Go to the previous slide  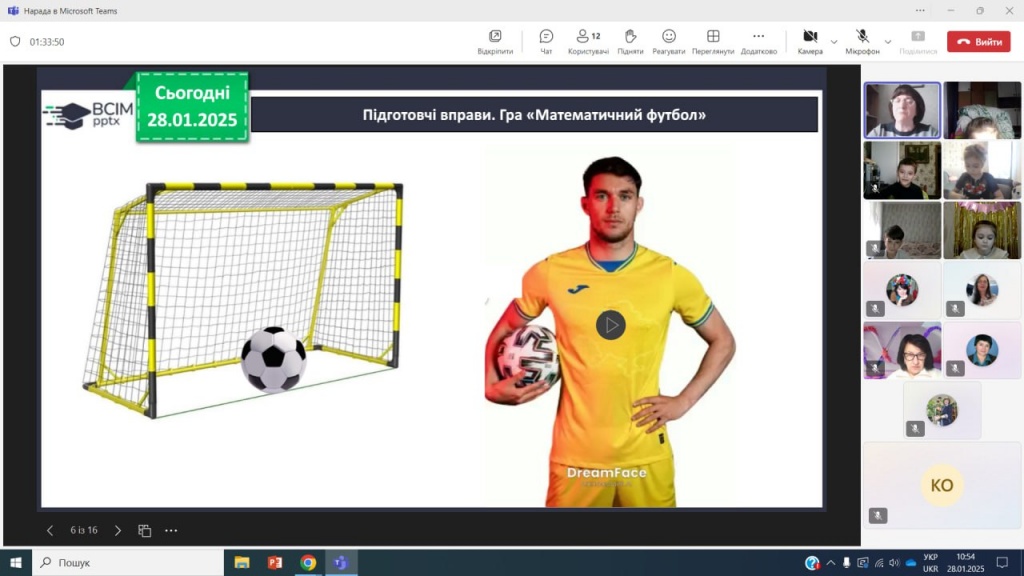[50, 530]
